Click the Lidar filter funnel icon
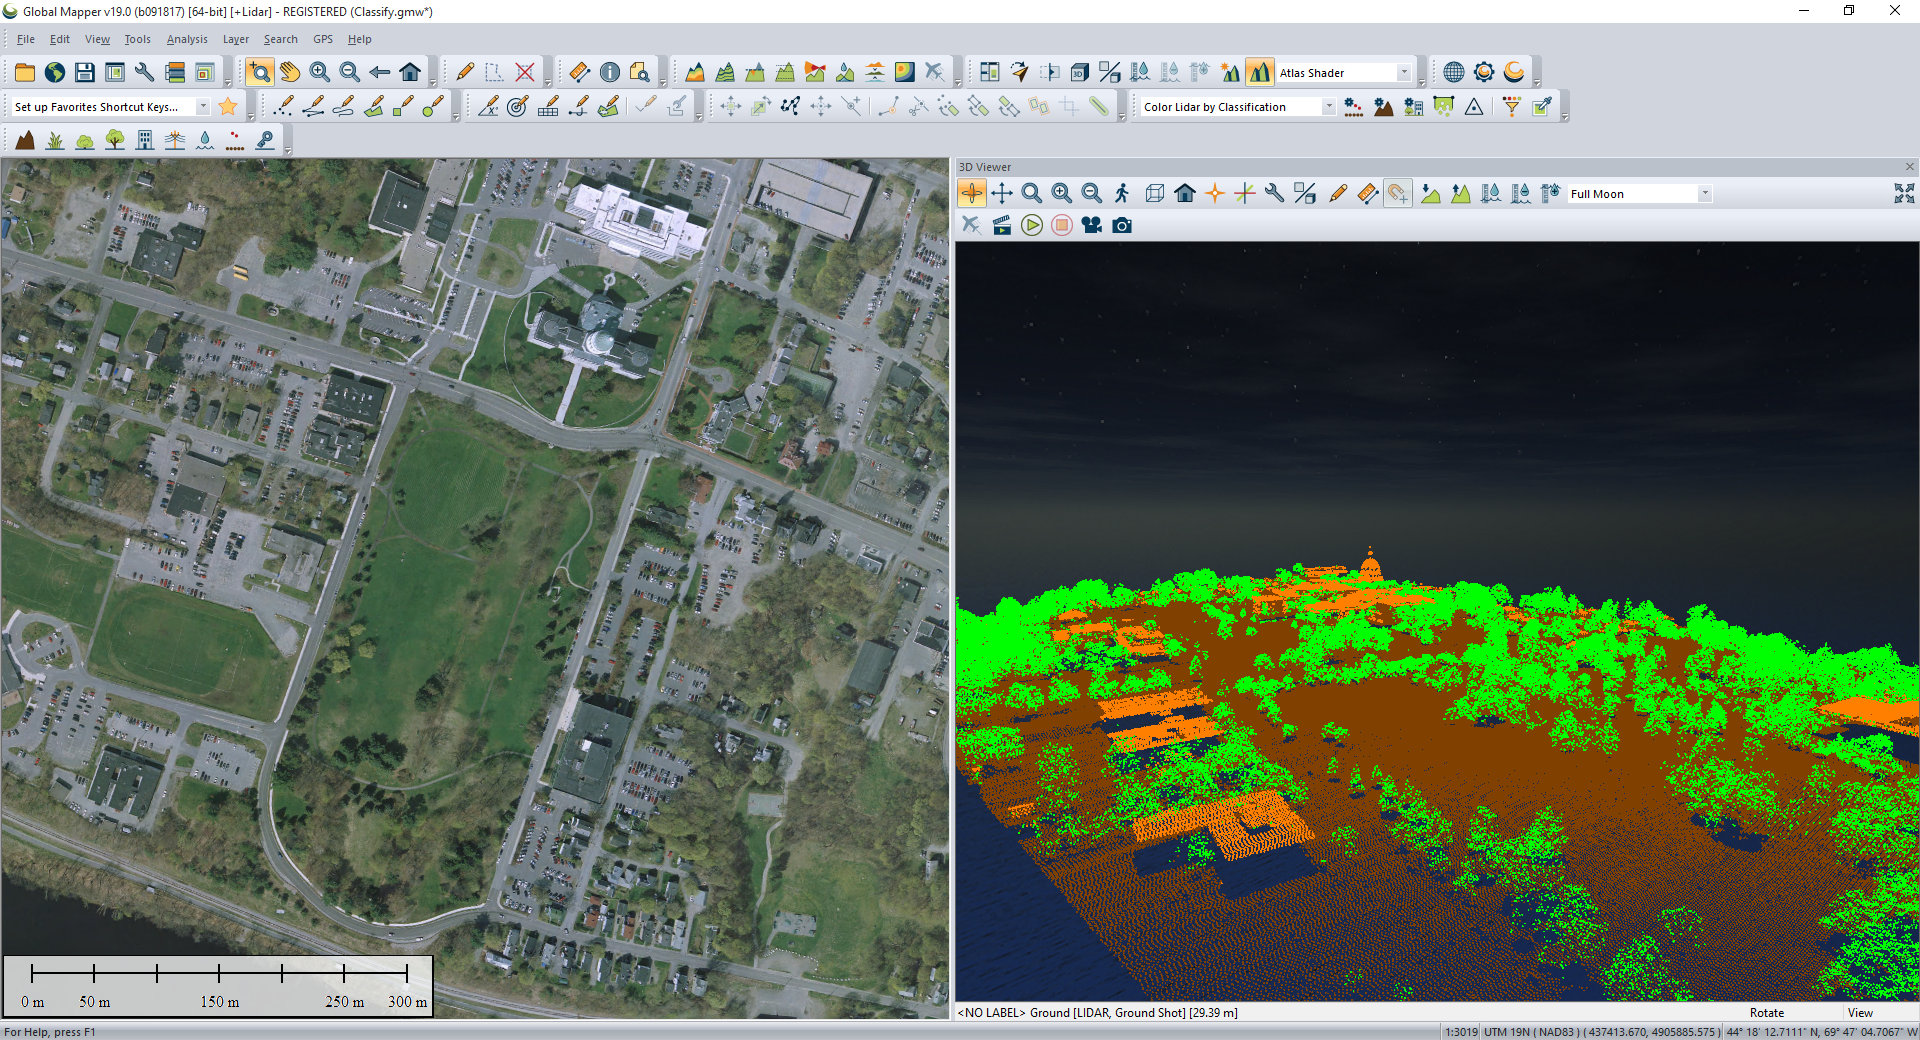1920x1040 pixels. tap(1511, 107)
